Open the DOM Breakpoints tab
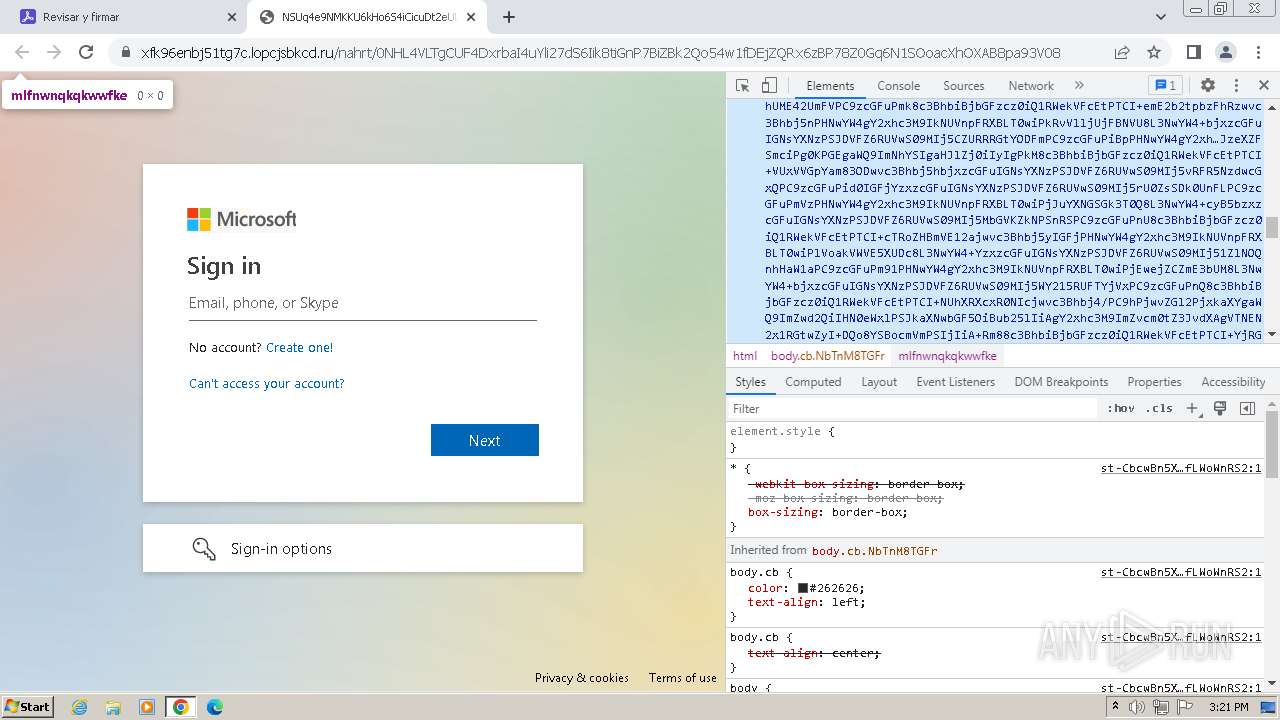 coord(1061,382)
